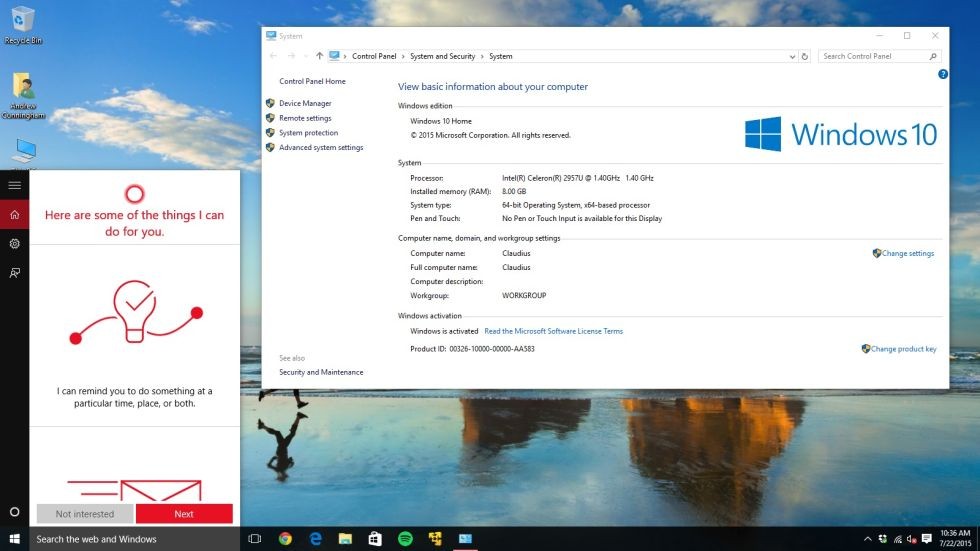
Task: Open Advanced system settings
Action: [x=321, y=147]
